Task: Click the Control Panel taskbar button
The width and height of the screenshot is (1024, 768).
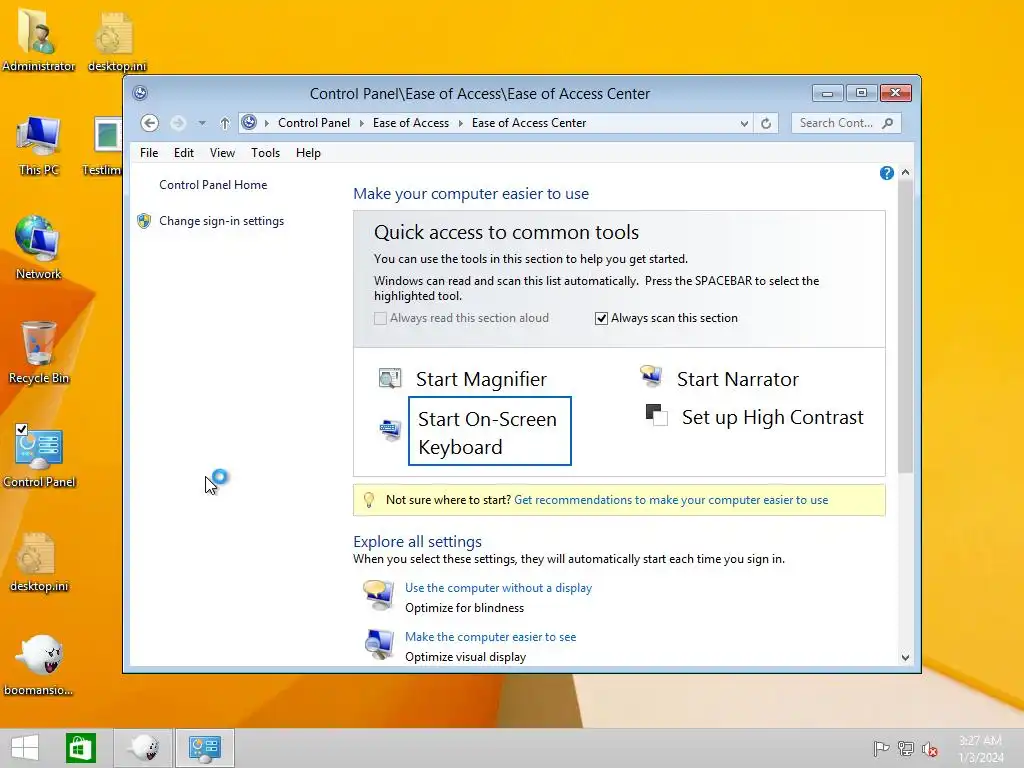Action: pyautogui.click(x=205, y=748)
